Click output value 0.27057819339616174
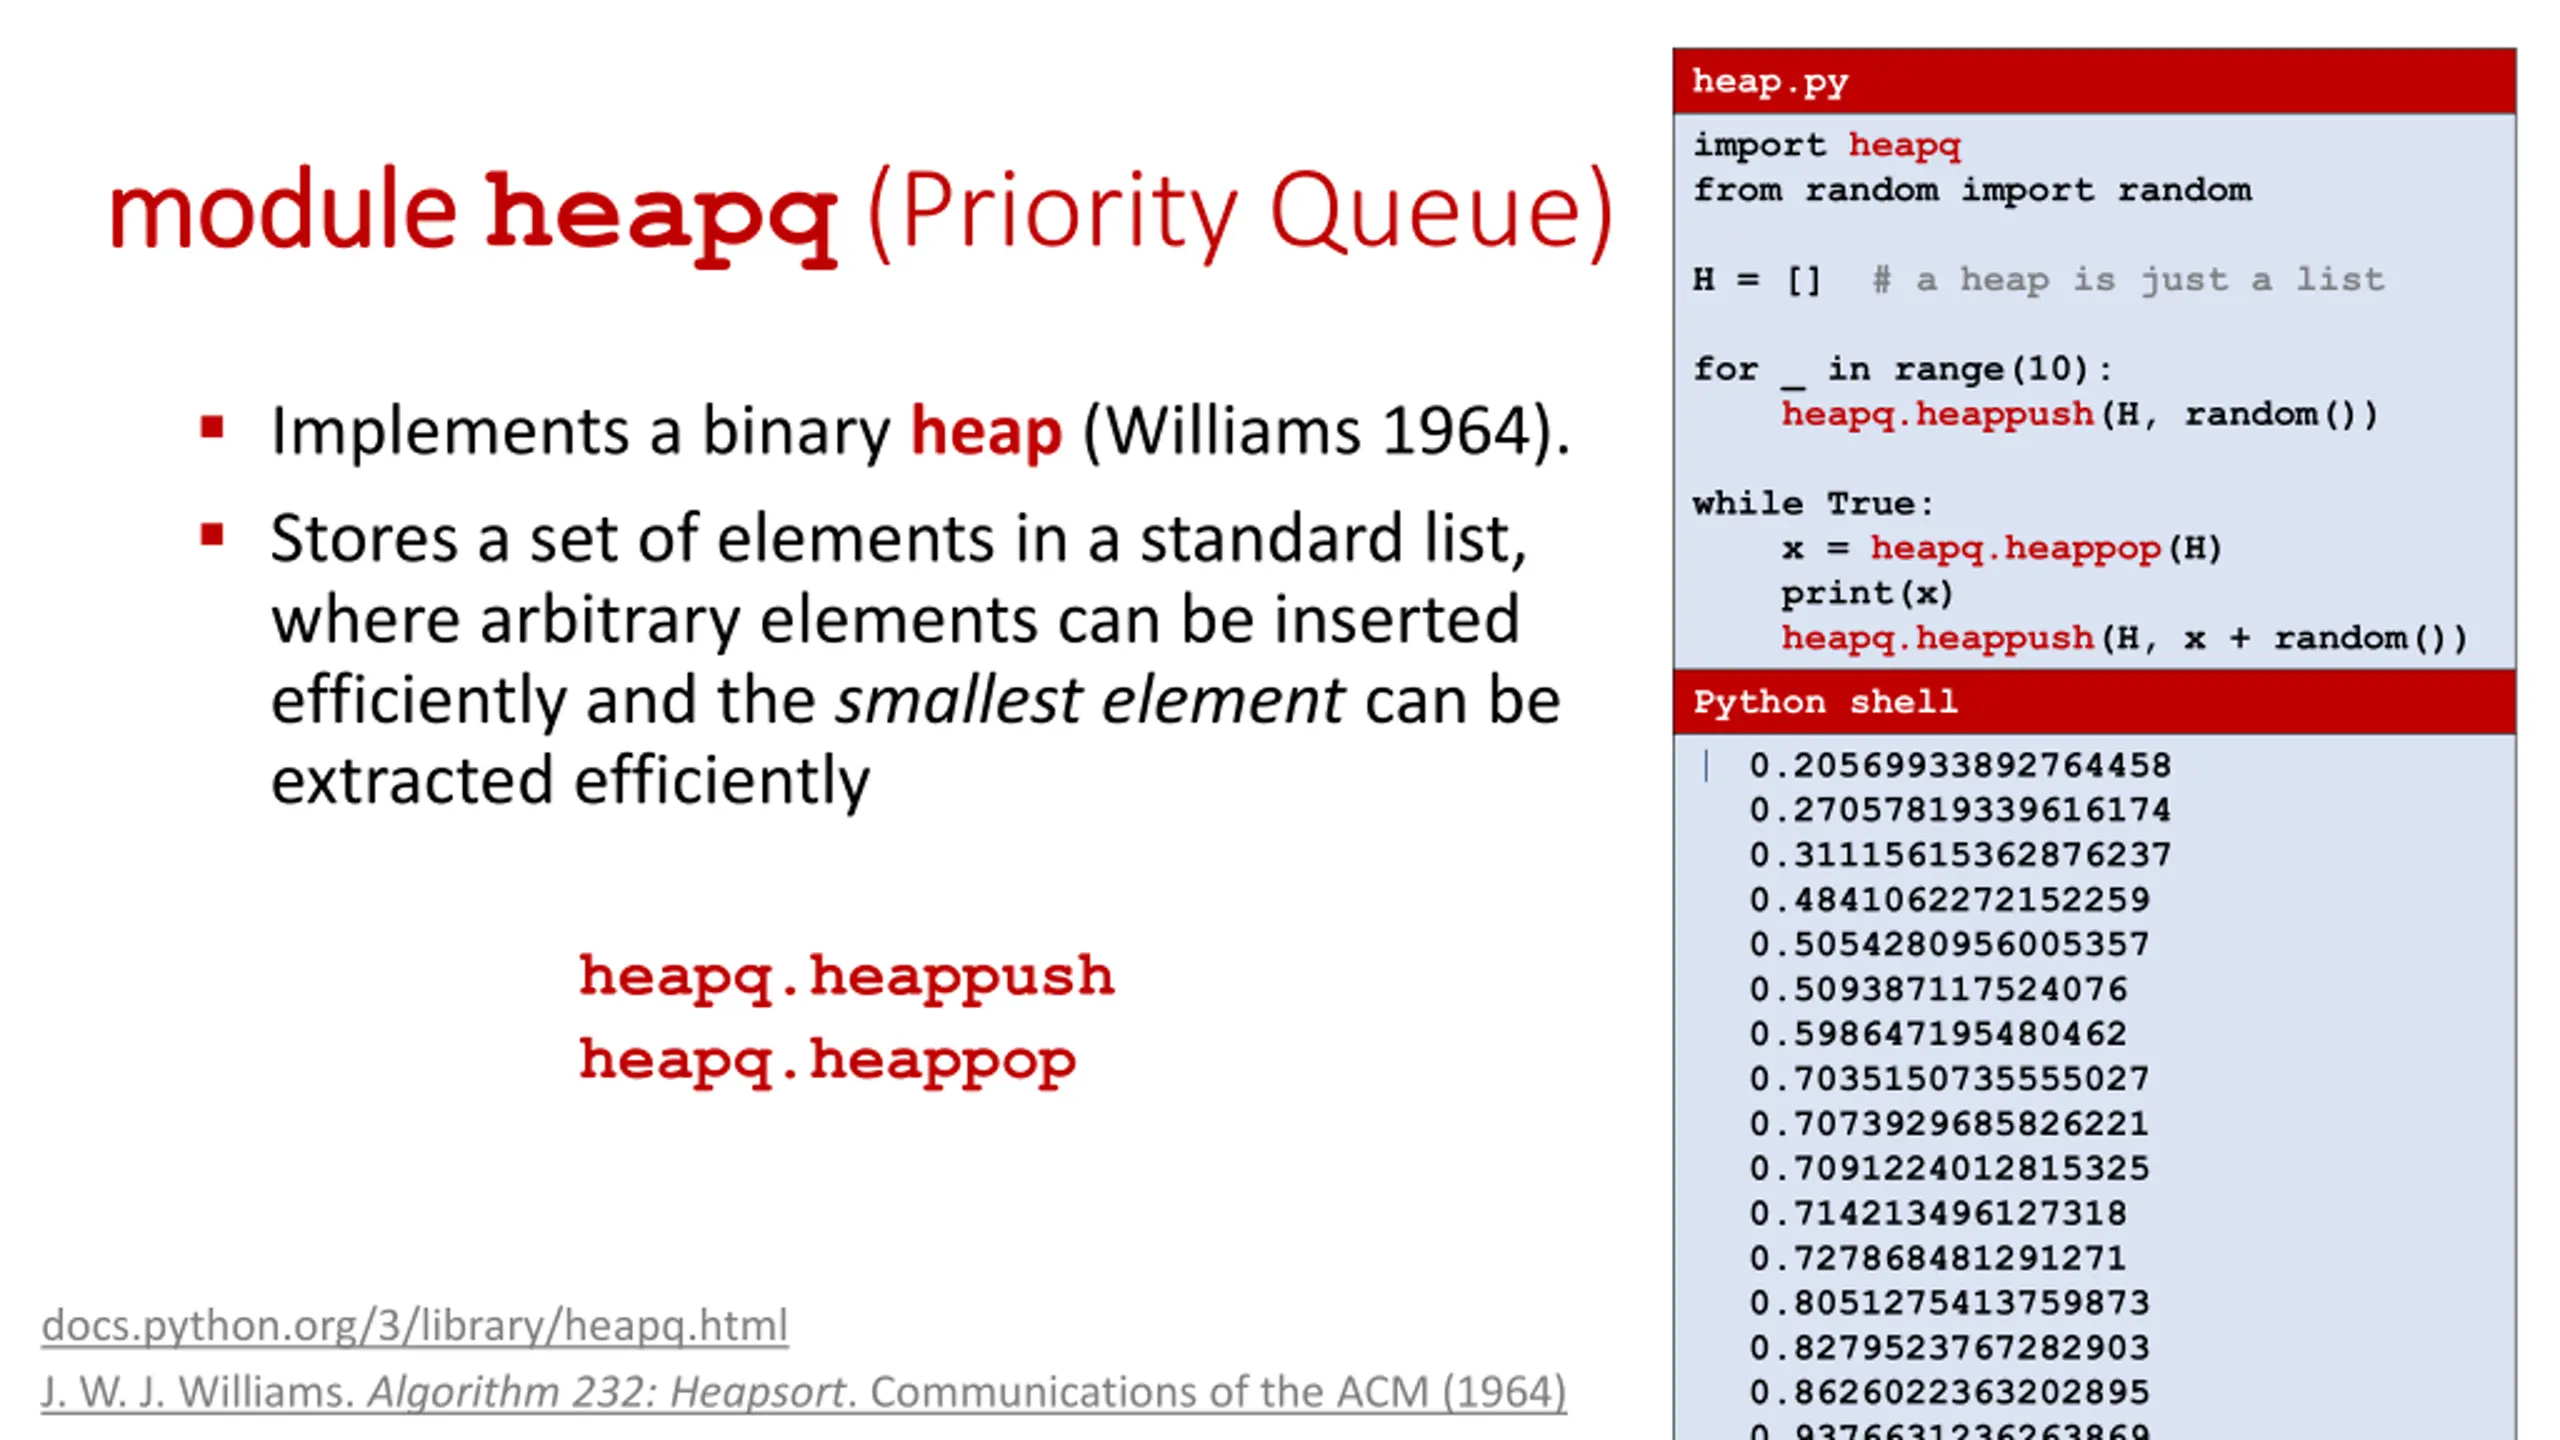The image size is (2560, 1440). point(1960,810)
